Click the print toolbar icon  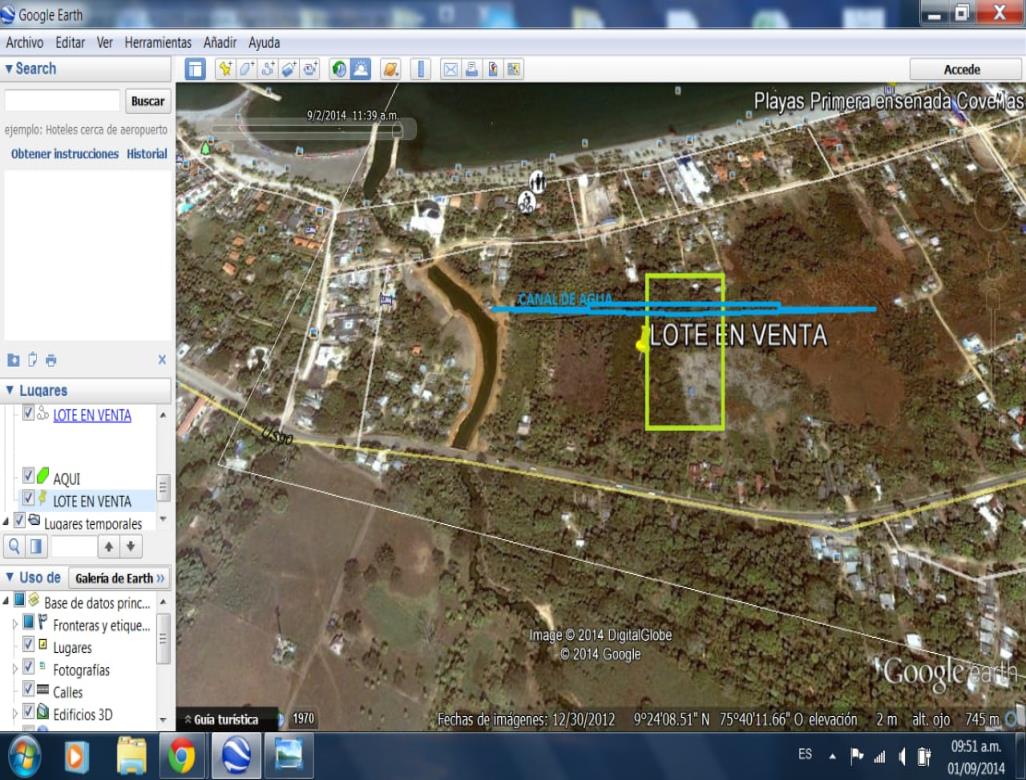point(471,69)
